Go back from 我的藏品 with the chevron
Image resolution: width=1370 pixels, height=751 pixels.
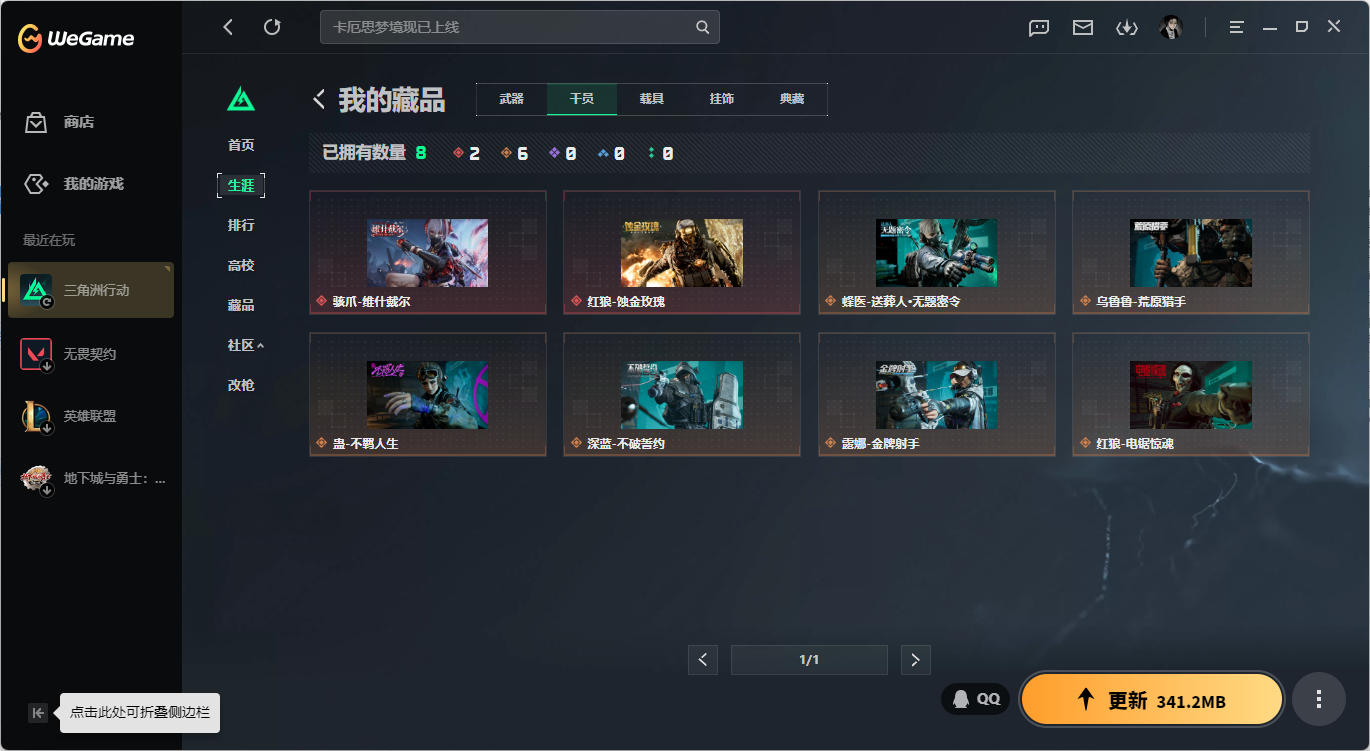(320, 99)
